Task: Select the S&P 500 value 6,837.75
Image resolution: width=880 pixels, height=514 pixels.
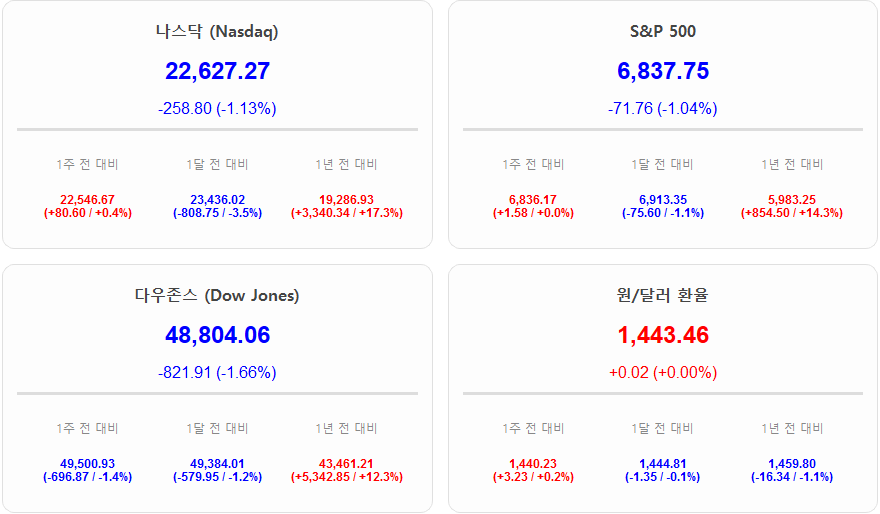Action: 662,71
